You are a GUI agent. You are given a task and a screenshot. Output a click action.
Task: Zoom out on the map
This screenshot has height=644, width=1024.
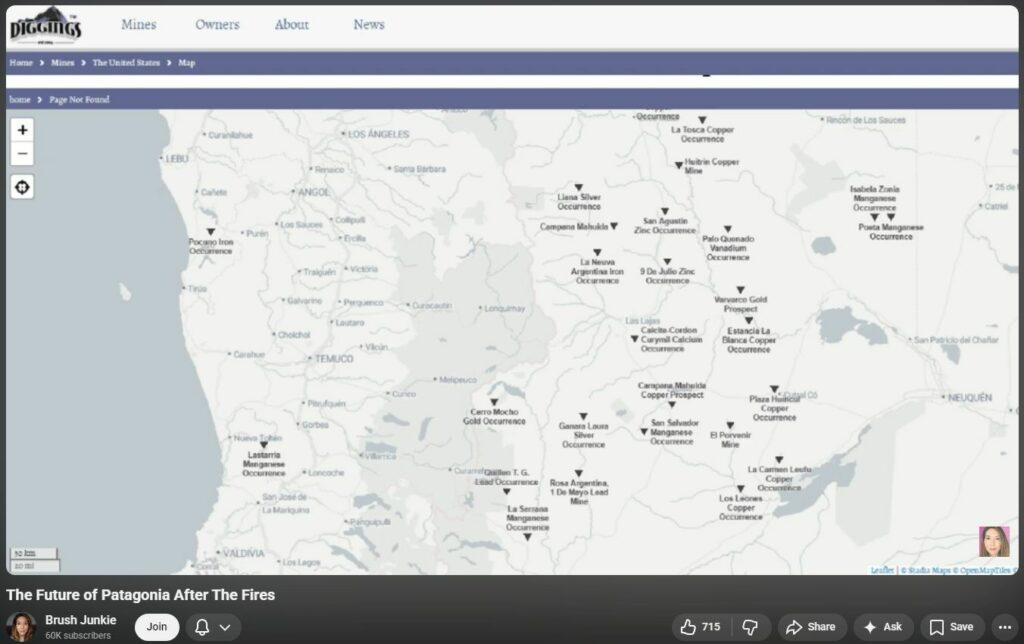(x=22, y=154)
